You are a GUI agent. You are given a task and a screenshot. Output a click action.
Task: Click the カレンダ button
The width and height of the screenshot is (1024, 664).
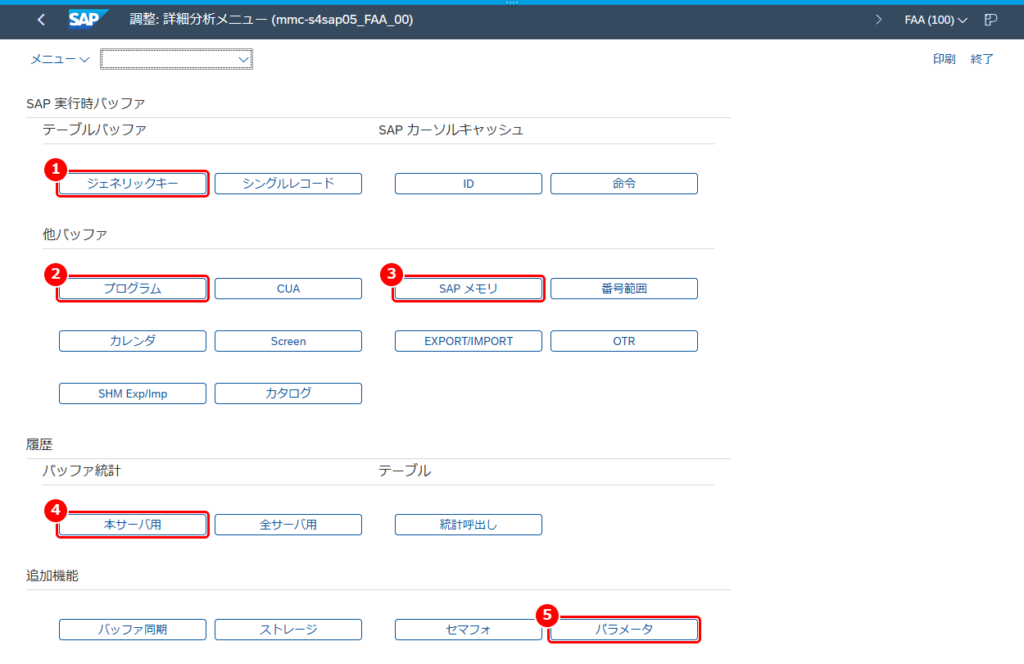pos(133,341)
